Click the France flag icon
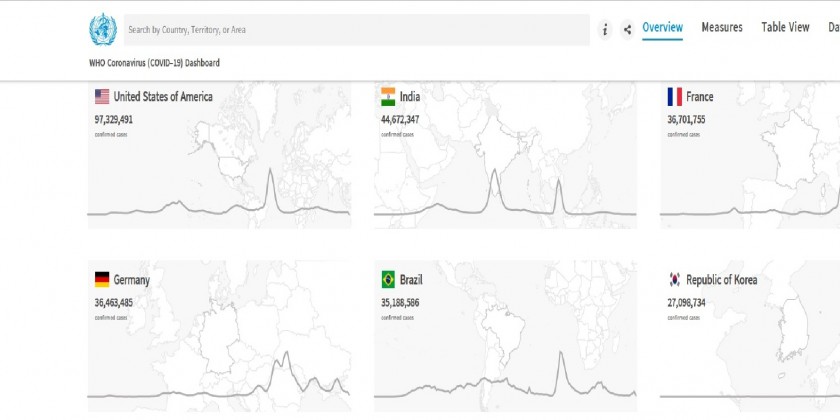The image size is (840, 420). click(x=674, y=97)
